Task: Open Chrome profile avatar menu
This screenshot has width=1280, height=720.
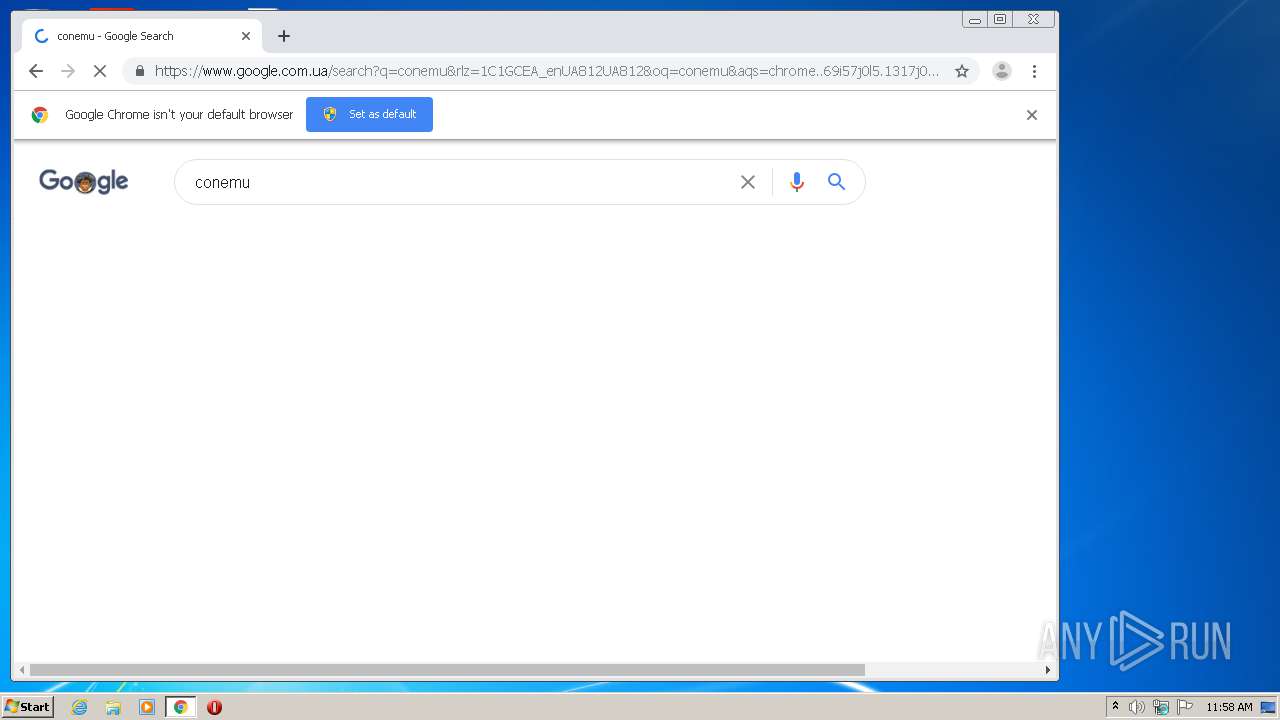Action: click(x=1002, y=71)
